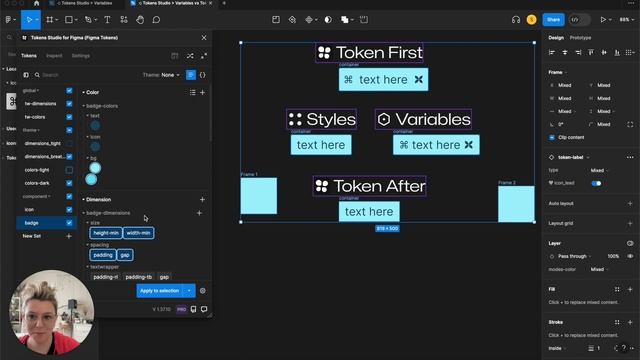Switch to the Design tab
Viewport: 640px width, 360px height.
click(556, 38)
